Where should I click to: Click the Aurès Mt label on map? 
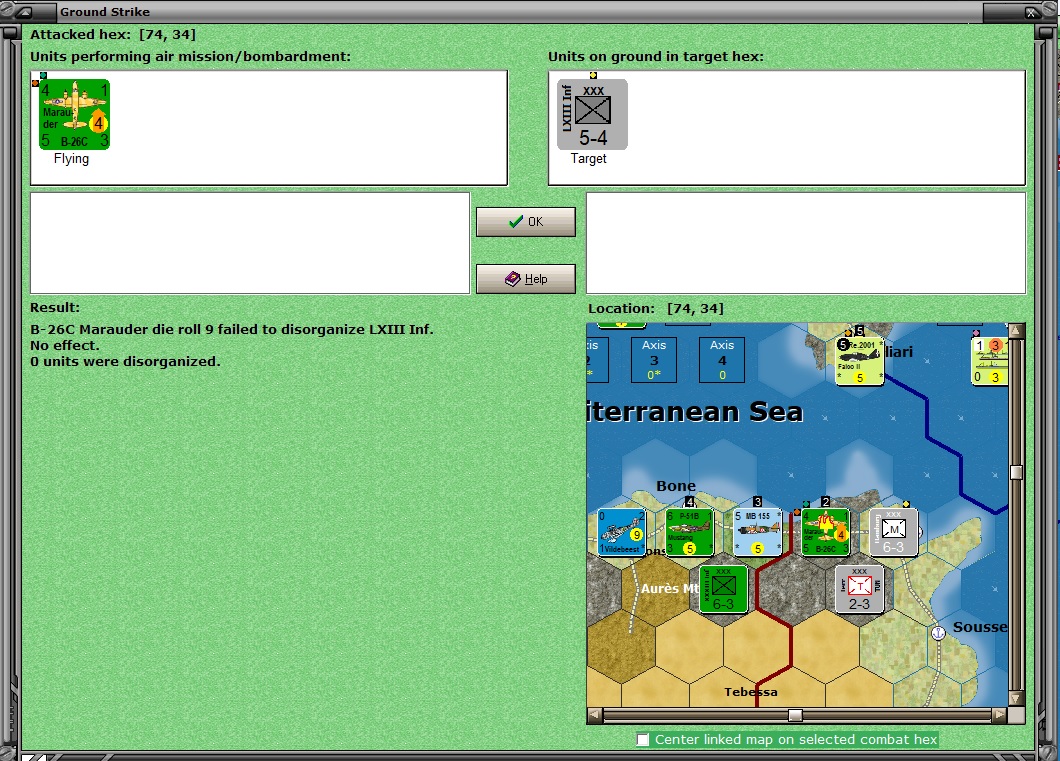[669, 589]
